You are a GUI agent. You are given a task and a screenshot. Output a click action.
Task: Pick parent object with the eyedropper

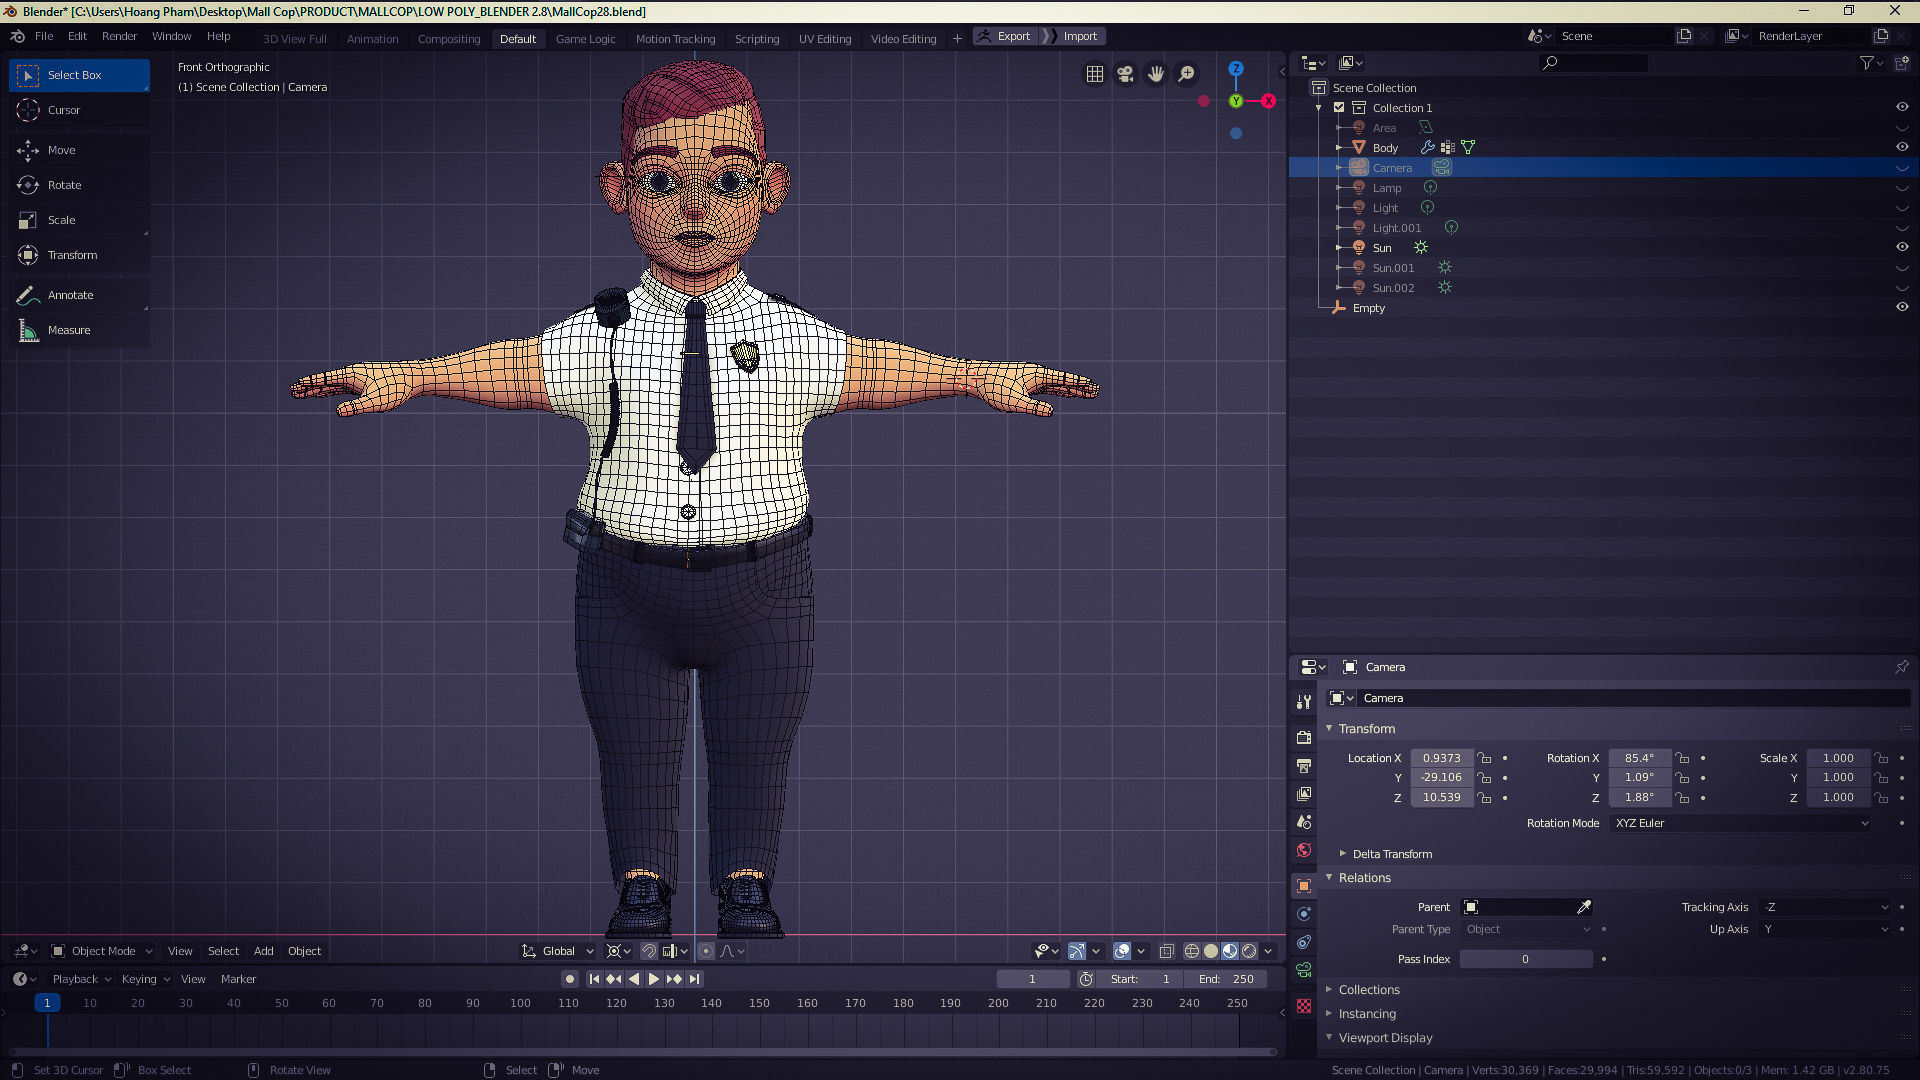tap(1584, 907)
